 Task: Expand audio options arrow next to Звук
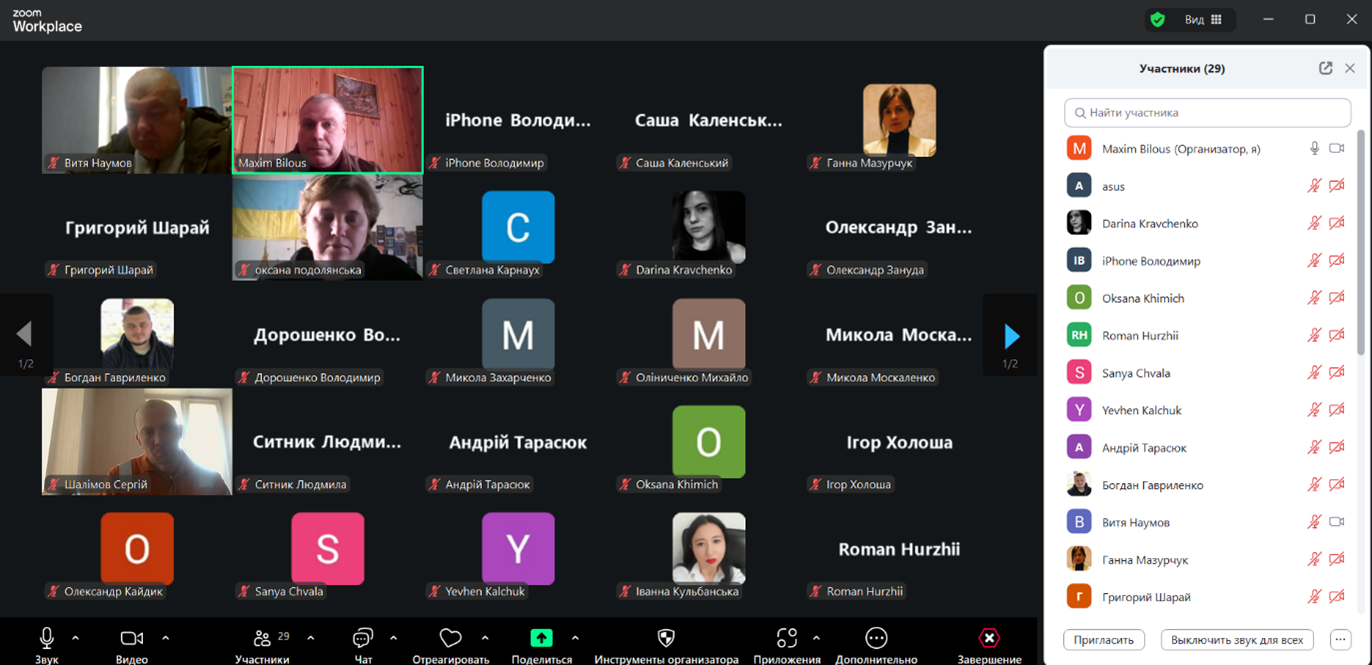coord(76,638)
